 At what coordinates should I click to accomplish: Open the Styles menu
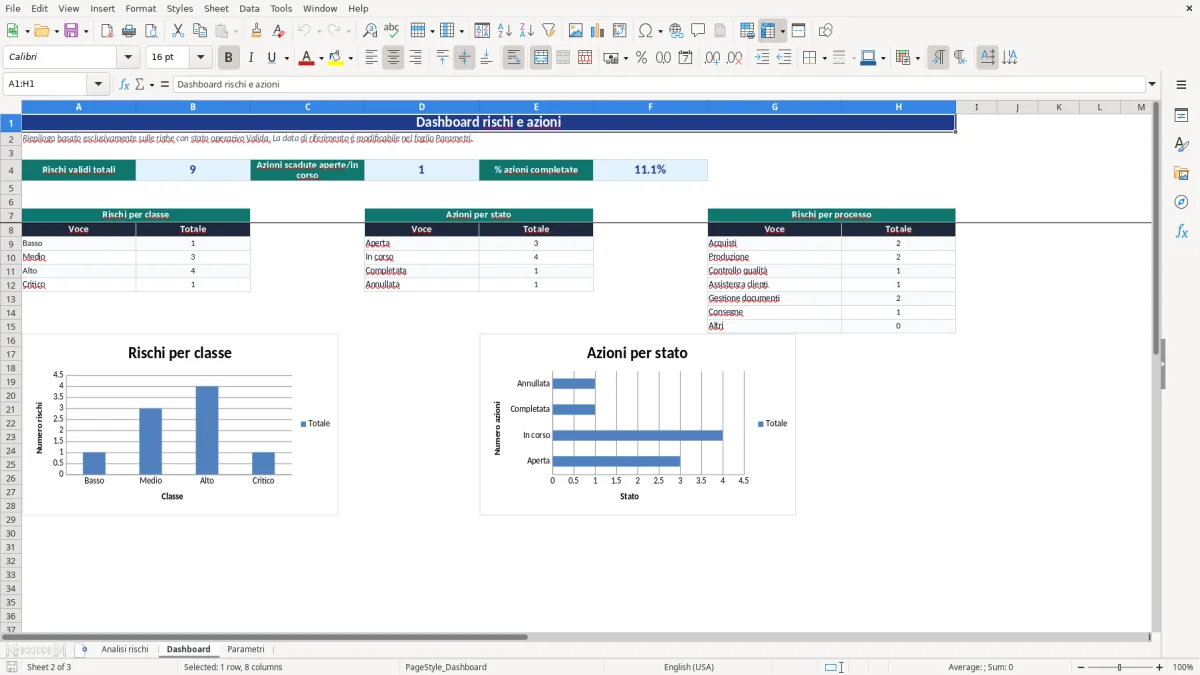click(x=180, y=8)
